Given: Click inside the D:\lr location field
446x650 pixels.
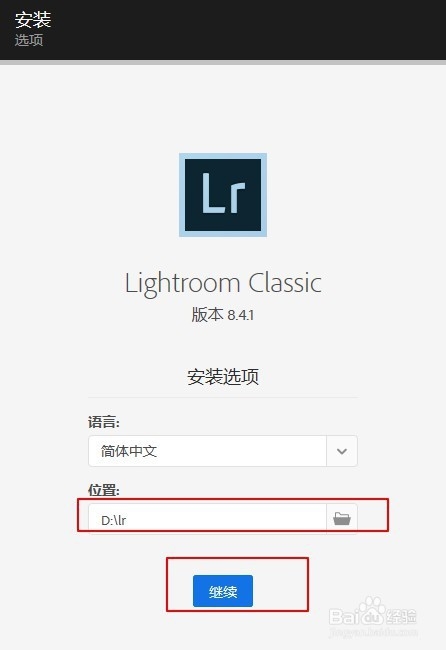Looking at the screenshot, I should click(x=207, y=519).
